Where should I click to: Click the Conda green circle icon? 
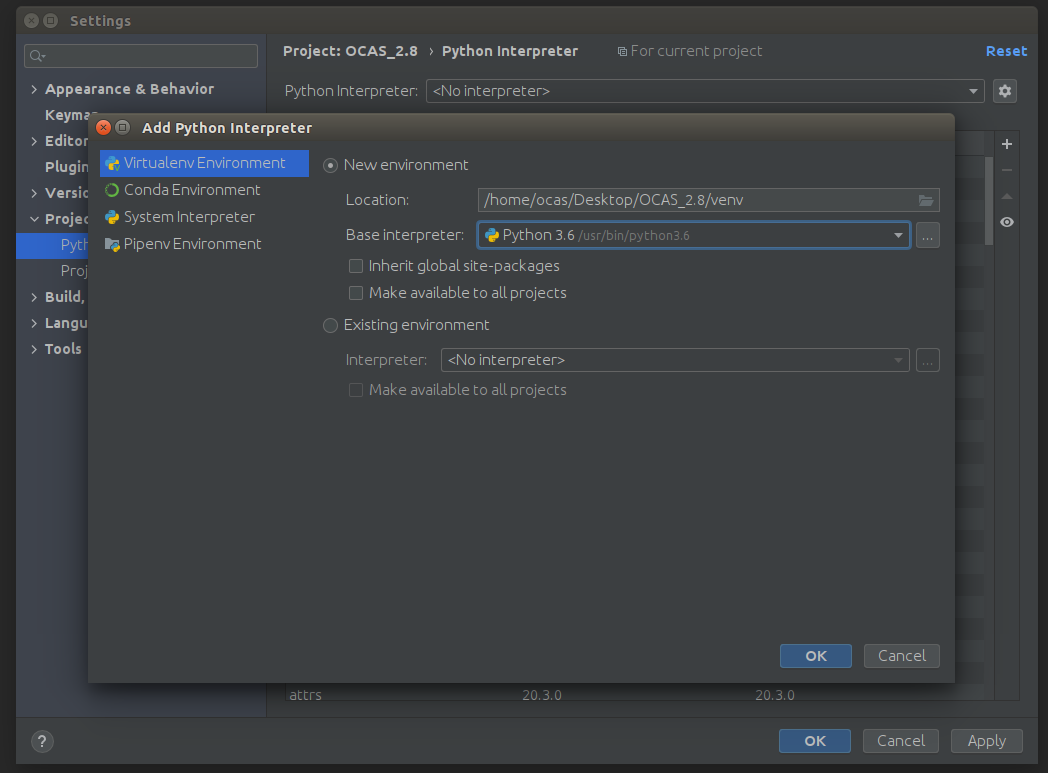point(112,190)
